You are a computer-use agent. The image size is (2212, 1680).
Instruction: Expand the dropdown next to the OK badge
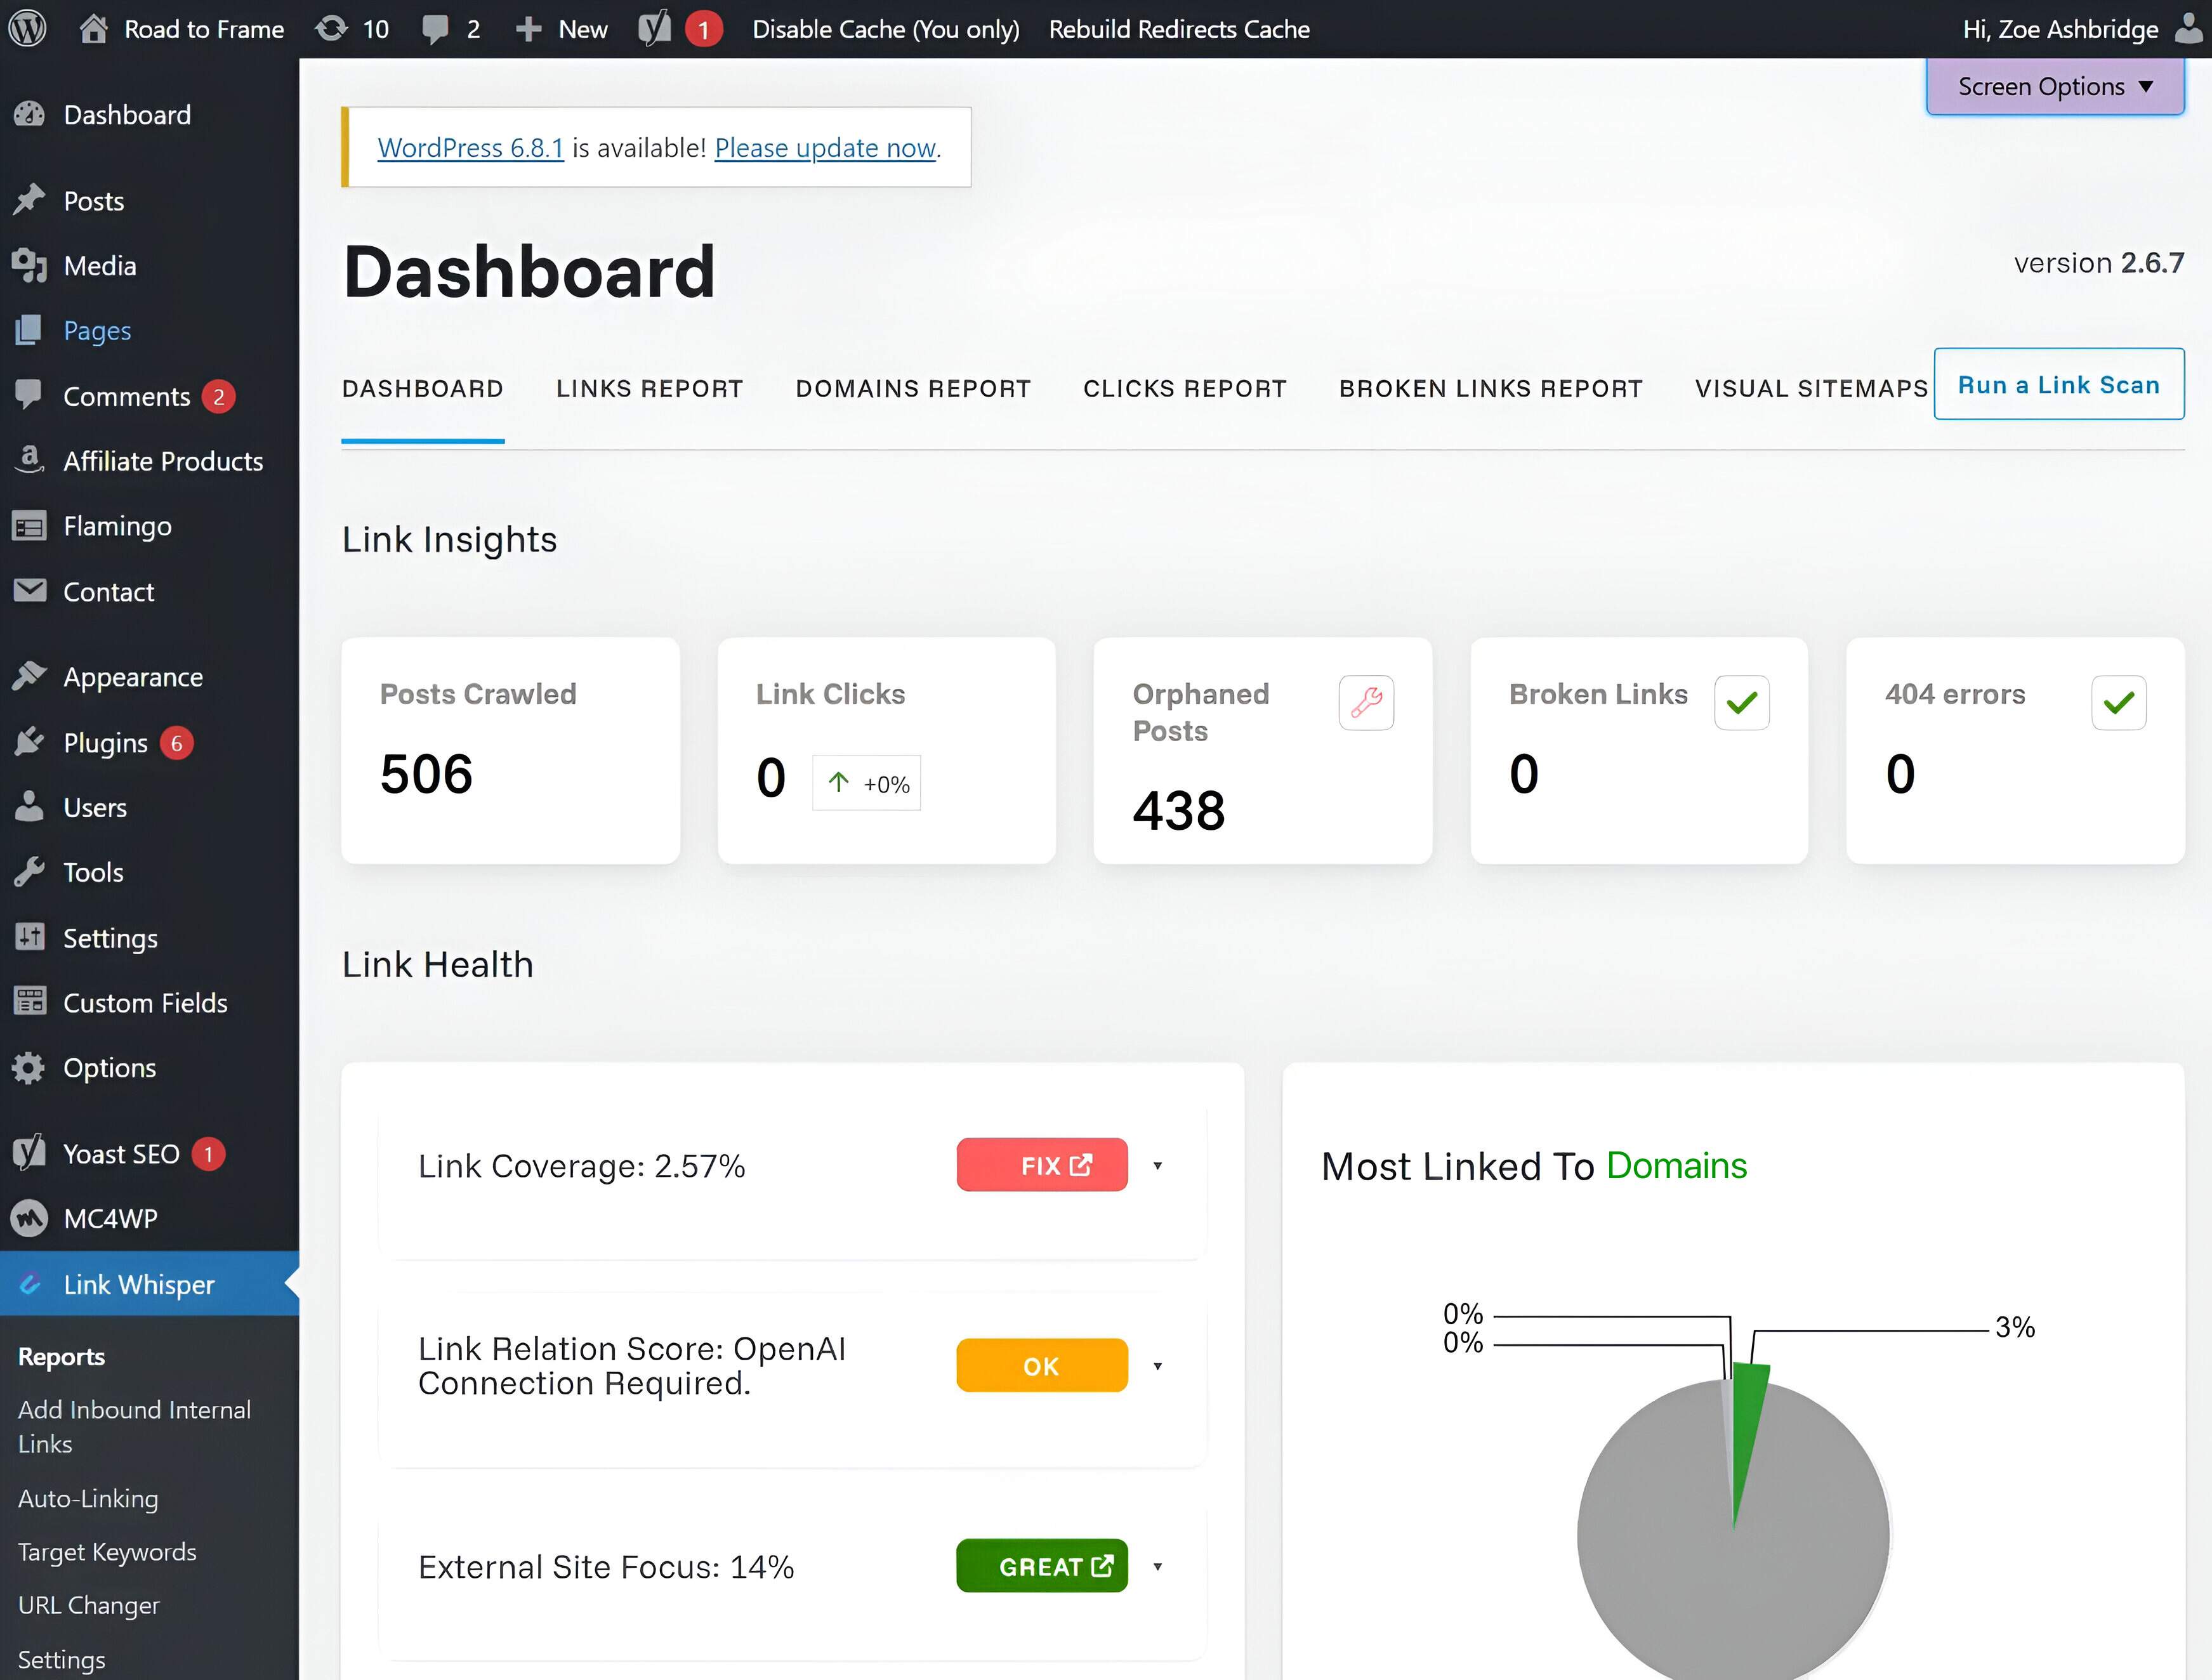(x=1159, y=1366)
